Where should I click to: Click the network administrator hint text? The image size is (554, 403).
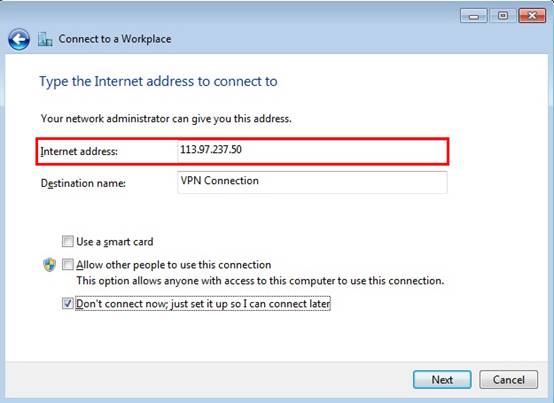coord(166,119)
